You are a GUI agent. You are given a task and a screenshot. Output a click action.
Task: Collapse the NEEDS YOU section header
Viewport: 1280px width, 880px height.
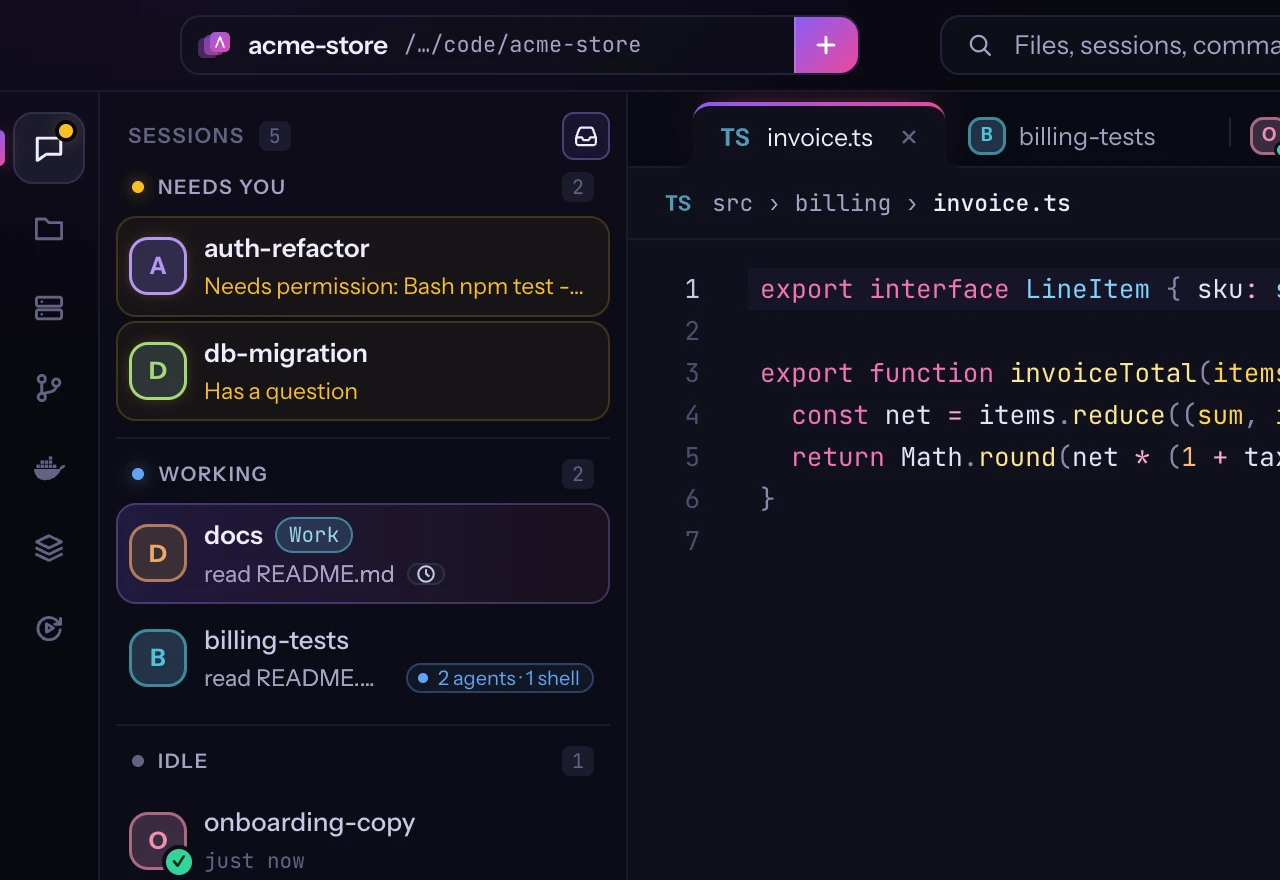click(363, 187)
